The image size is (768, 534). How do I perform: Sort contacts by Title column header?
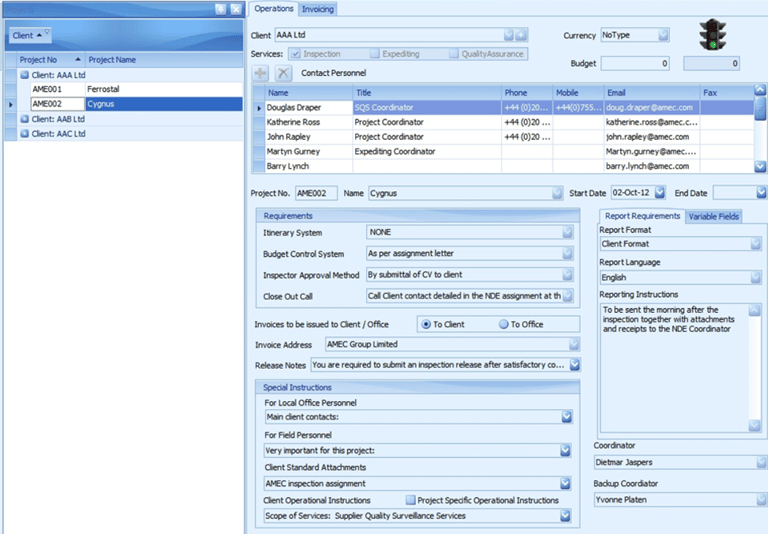pyautogui.click(x=427, y=93)
